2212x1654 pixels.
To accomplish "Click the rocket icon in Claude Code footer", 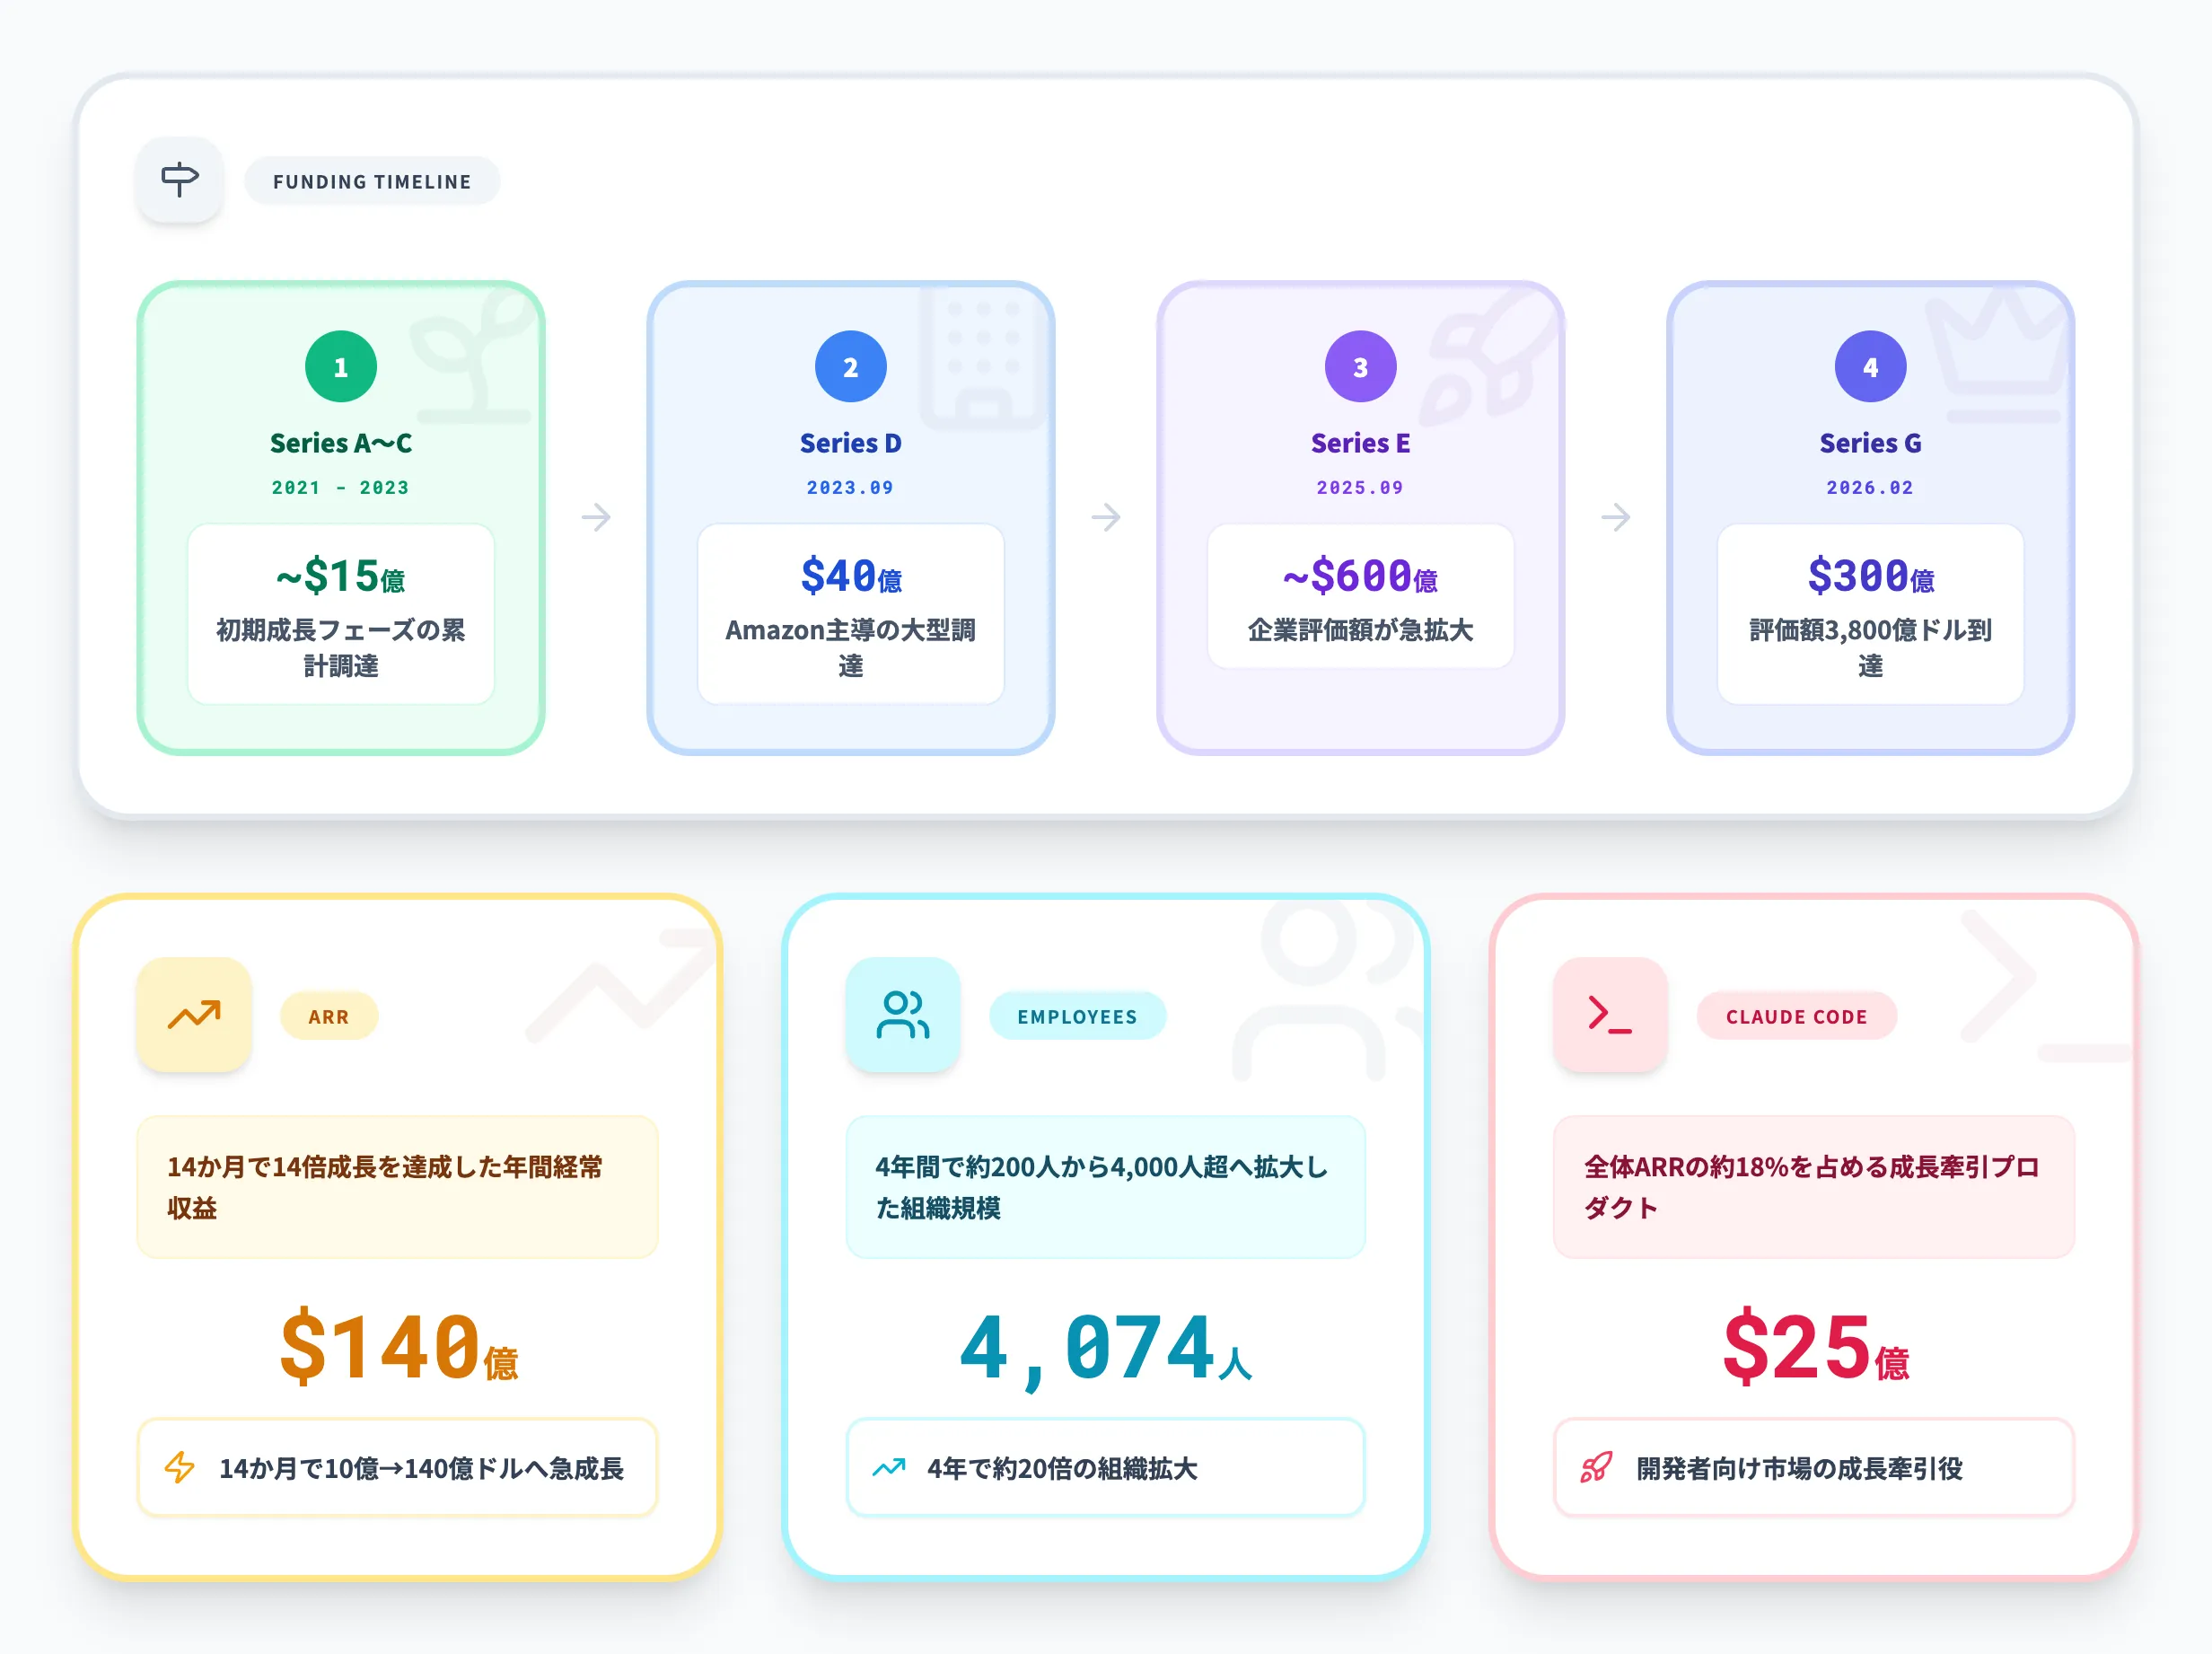I will click(1596, 1467).
